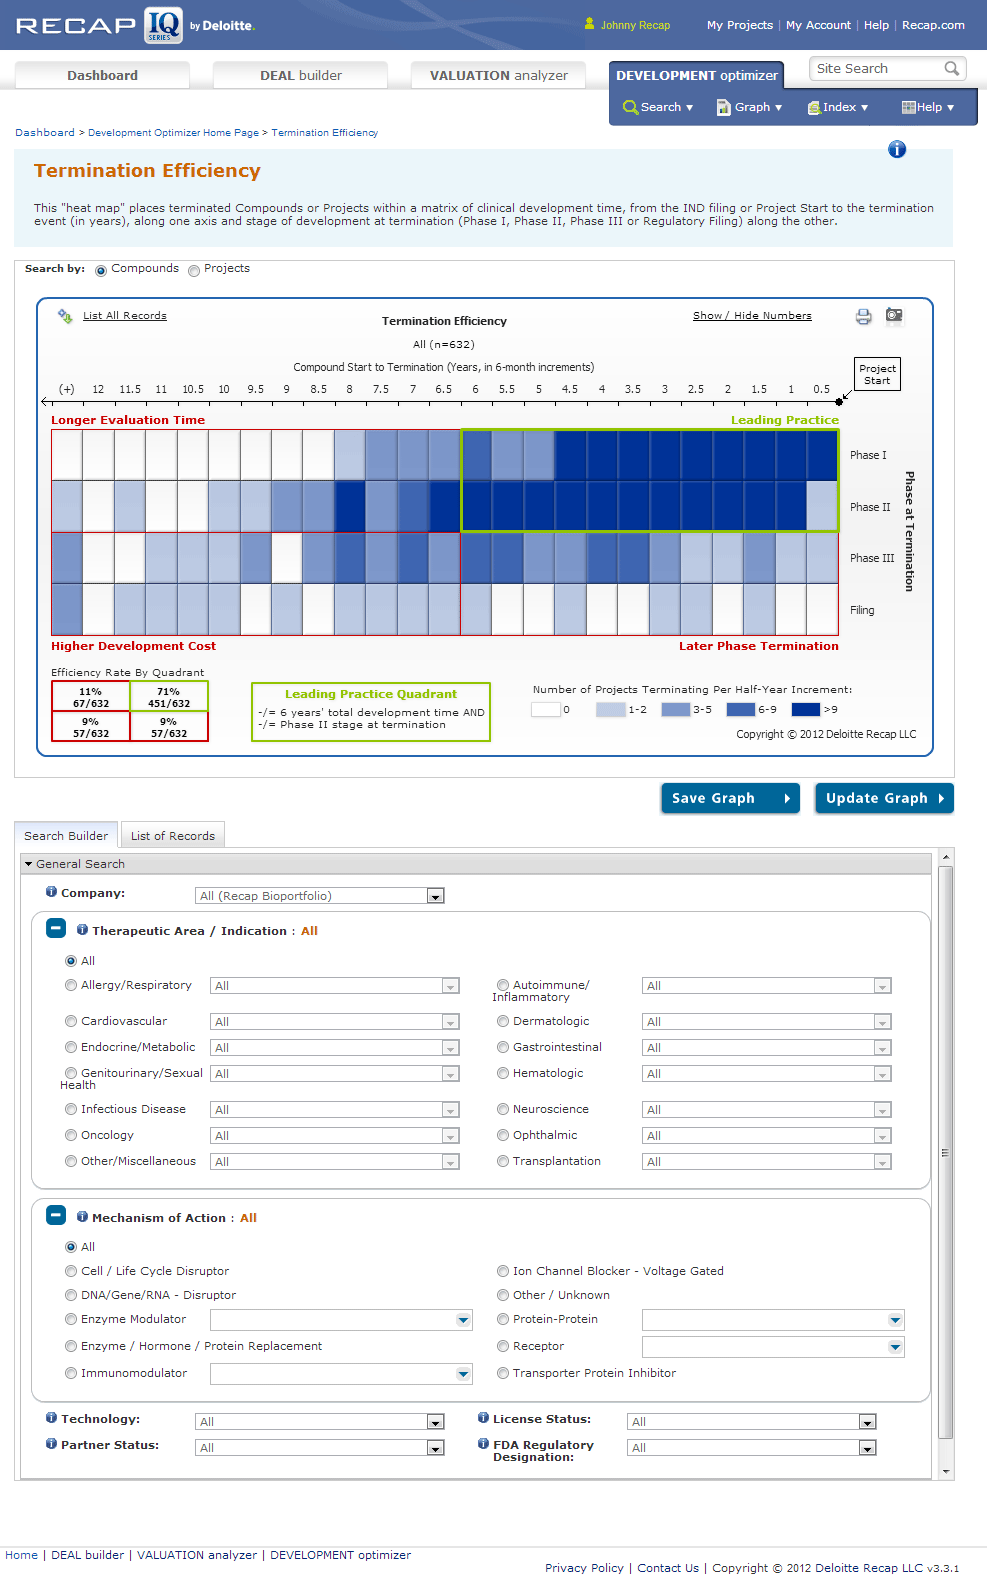Select the Oncology therapeutic area radio

(71, 1135)
